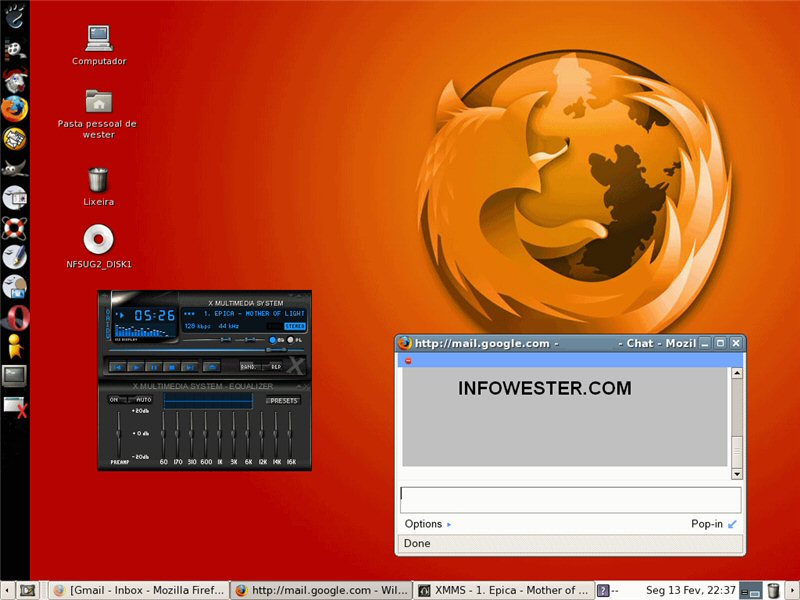Toggle the equalizer AUTO button
This screenshot has height=600, width=800.
[x=143, y=400]
